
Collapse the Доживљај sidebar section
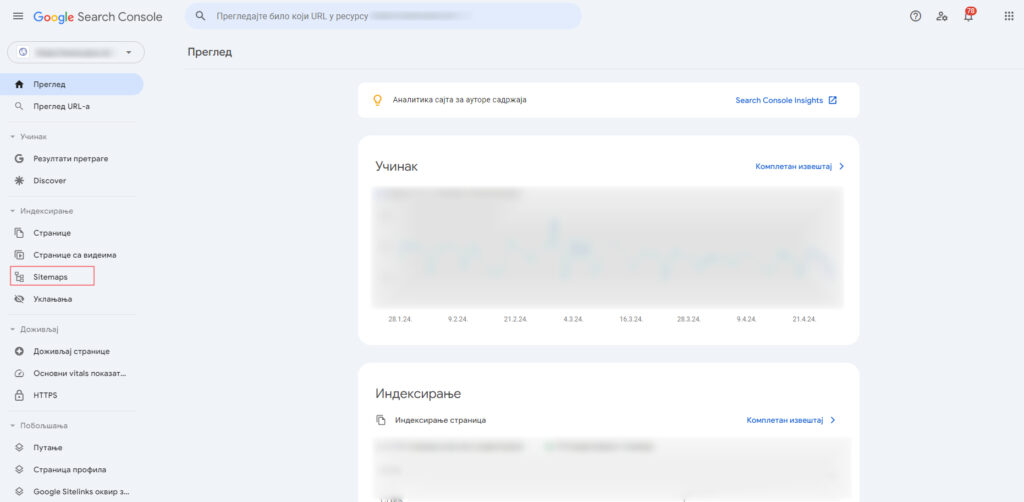coord(12,329)
